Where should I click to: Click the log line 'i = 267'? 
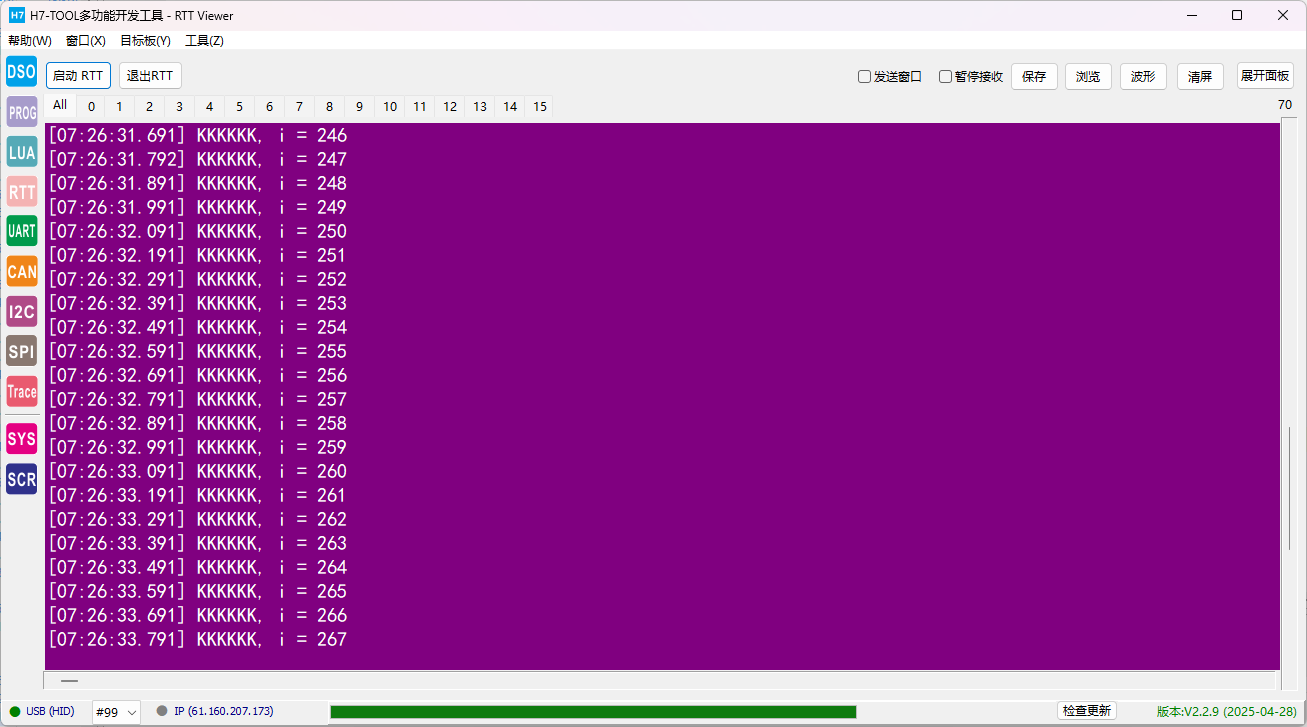[197, 639]
